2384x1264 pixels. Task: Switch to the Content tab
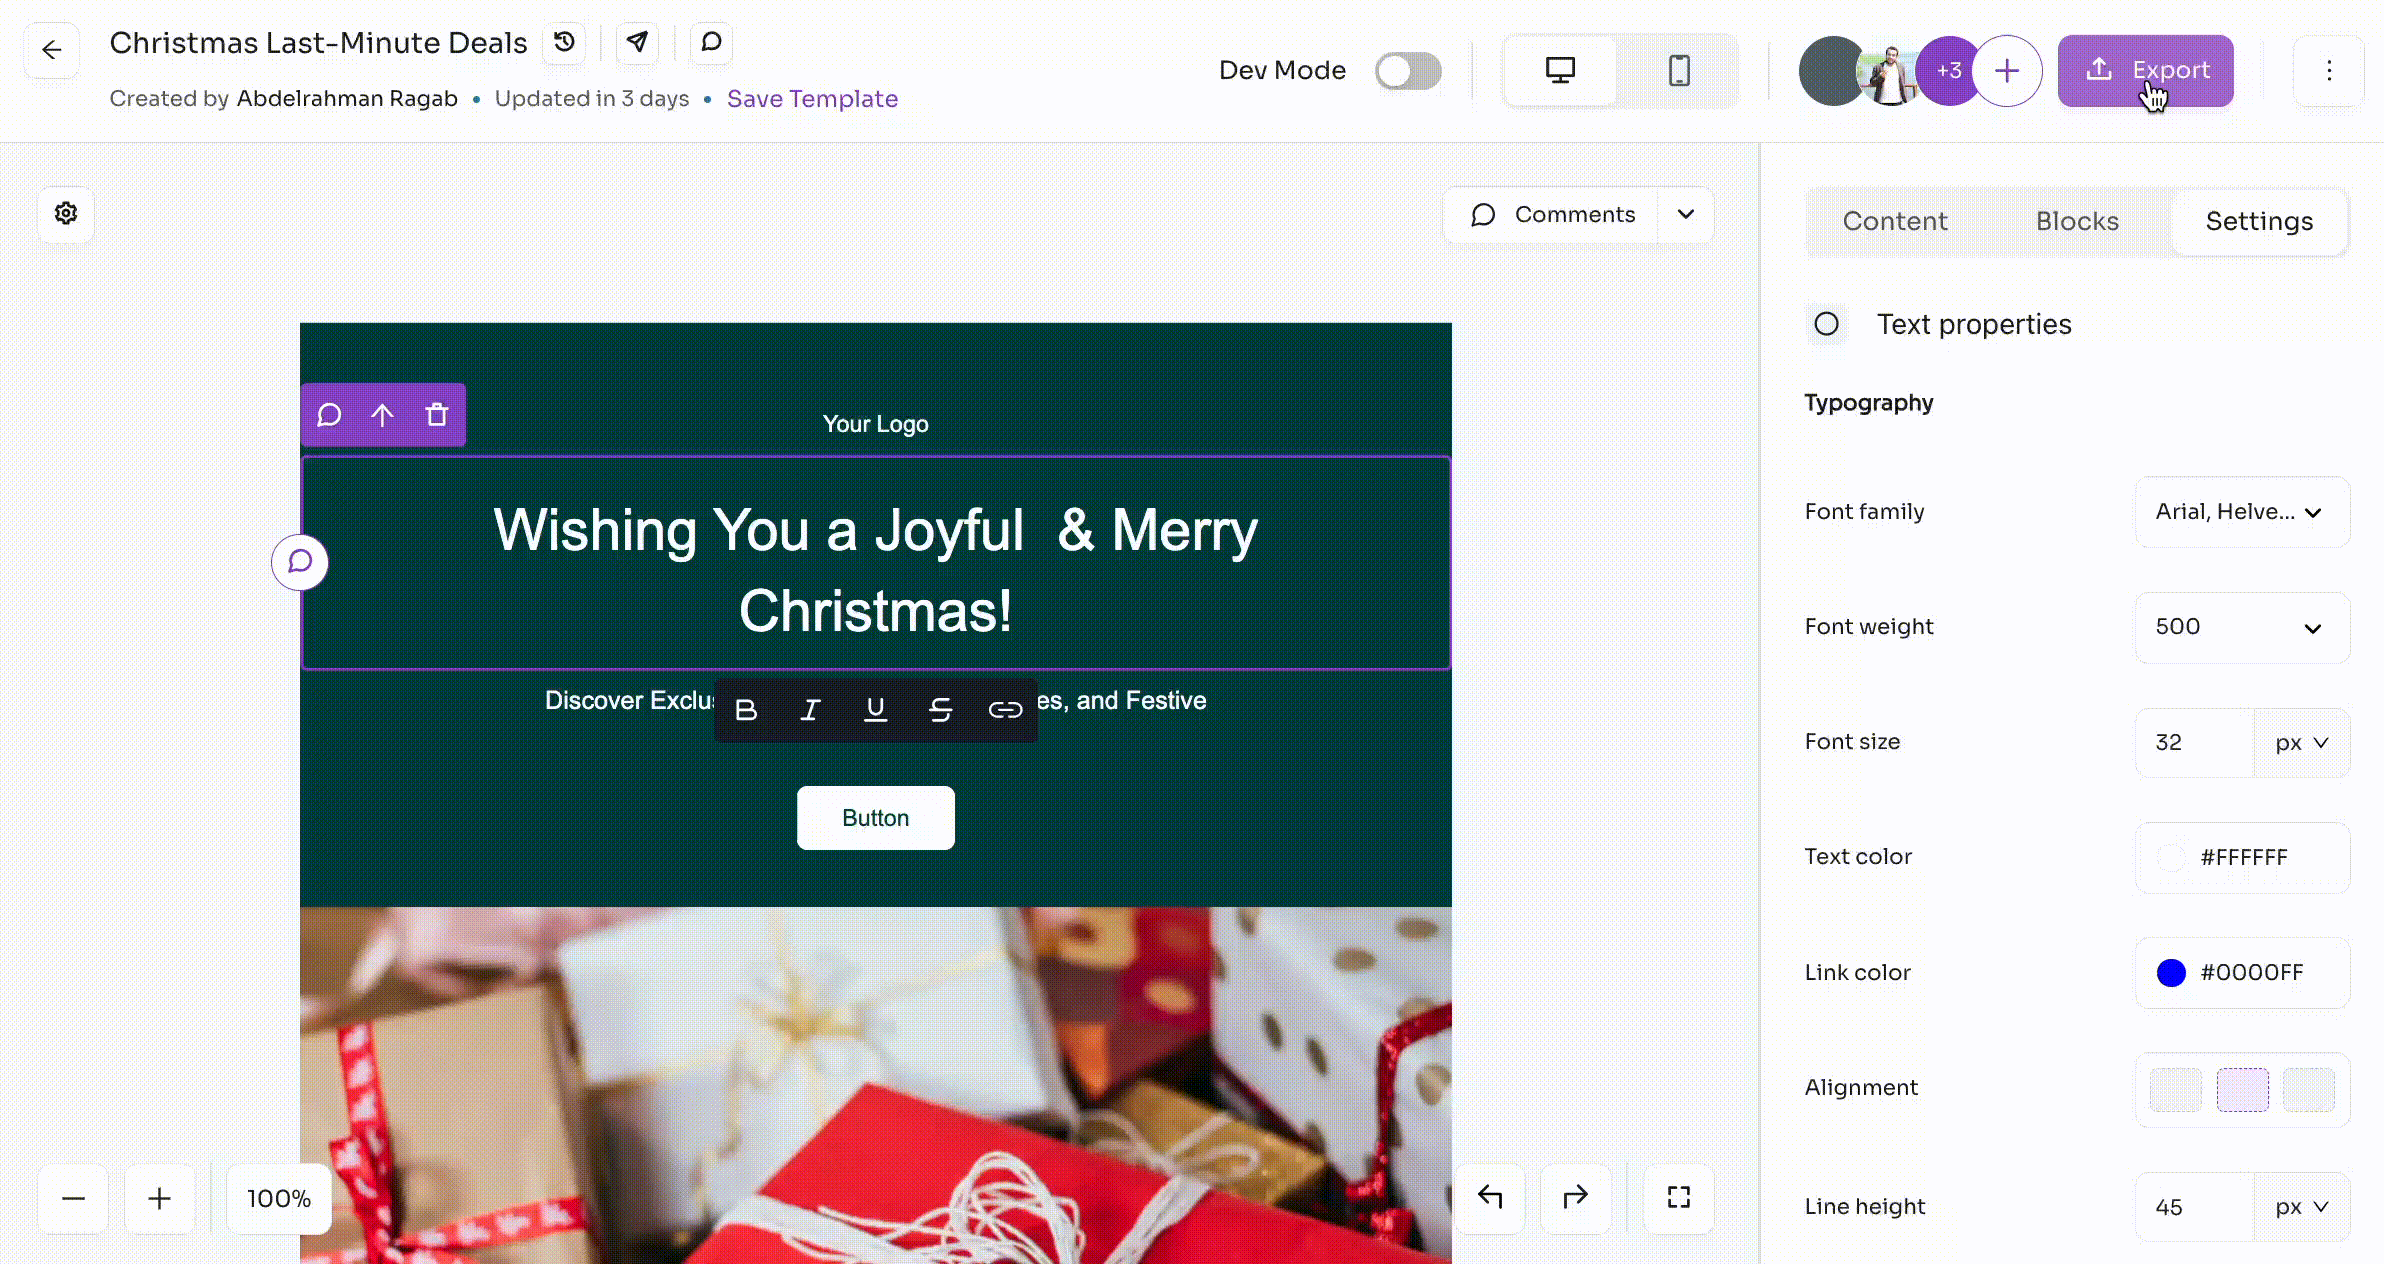click(x=1895, y=221)
